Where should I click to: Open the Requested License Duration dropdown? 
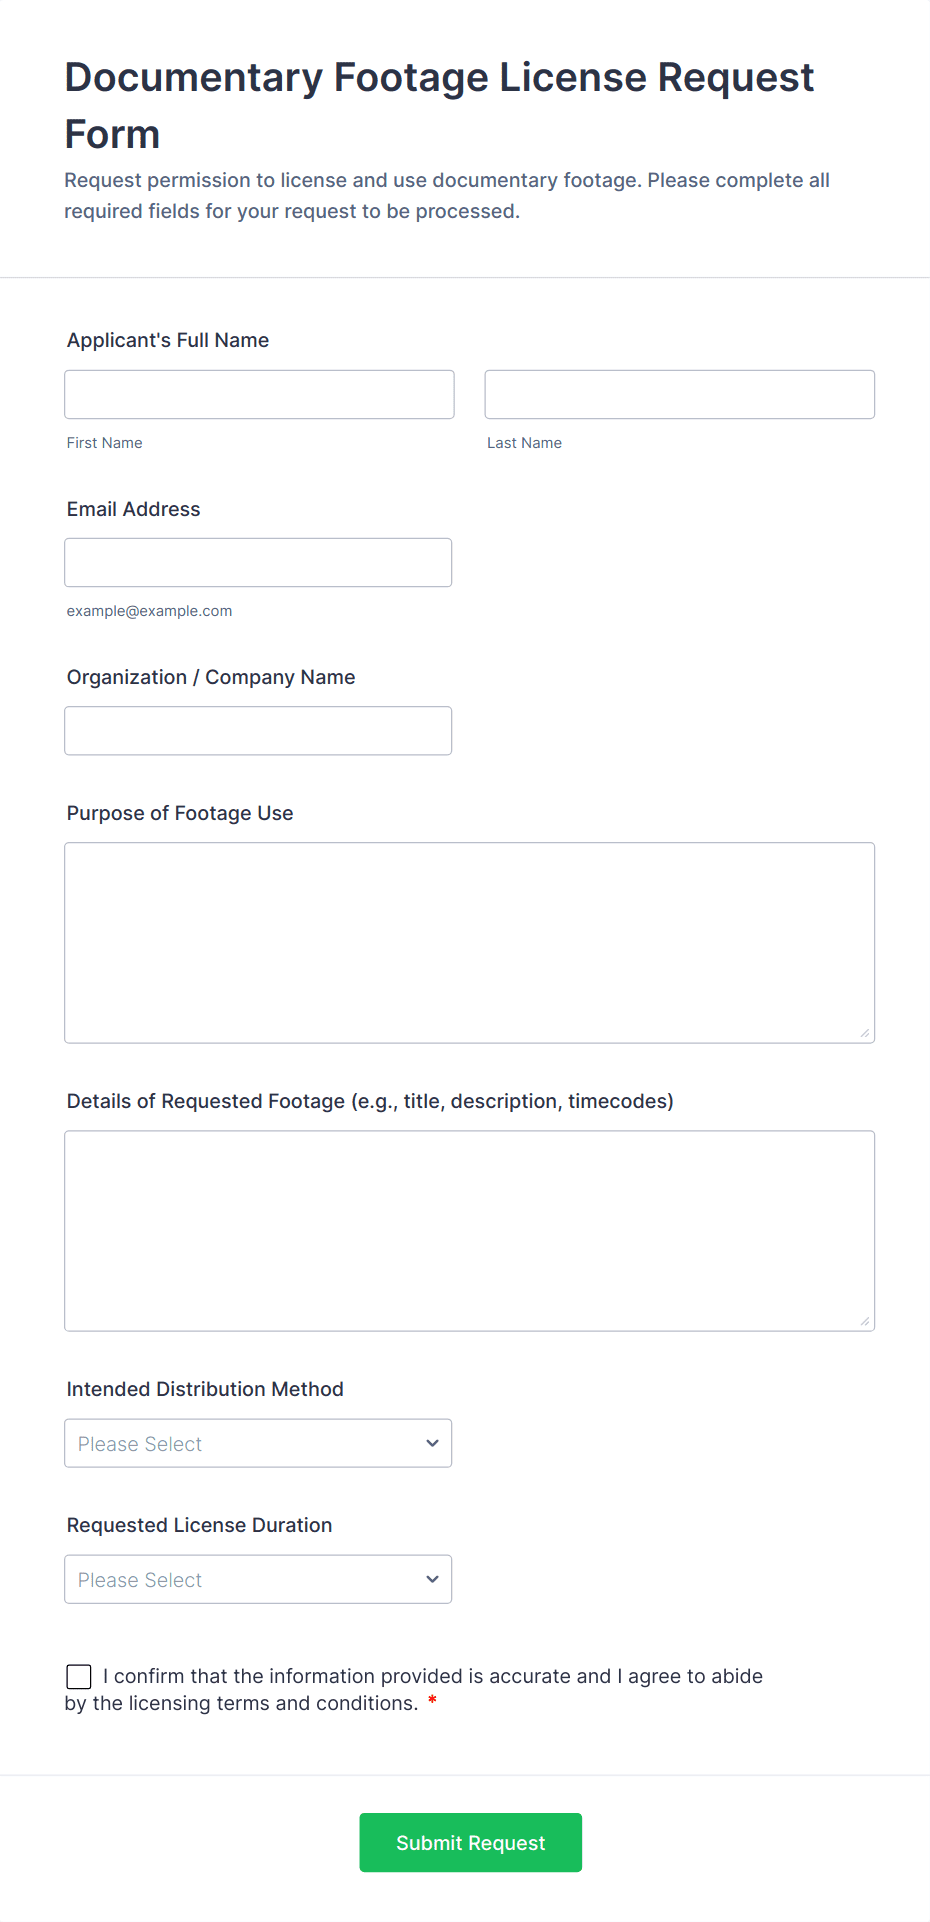258,1578
